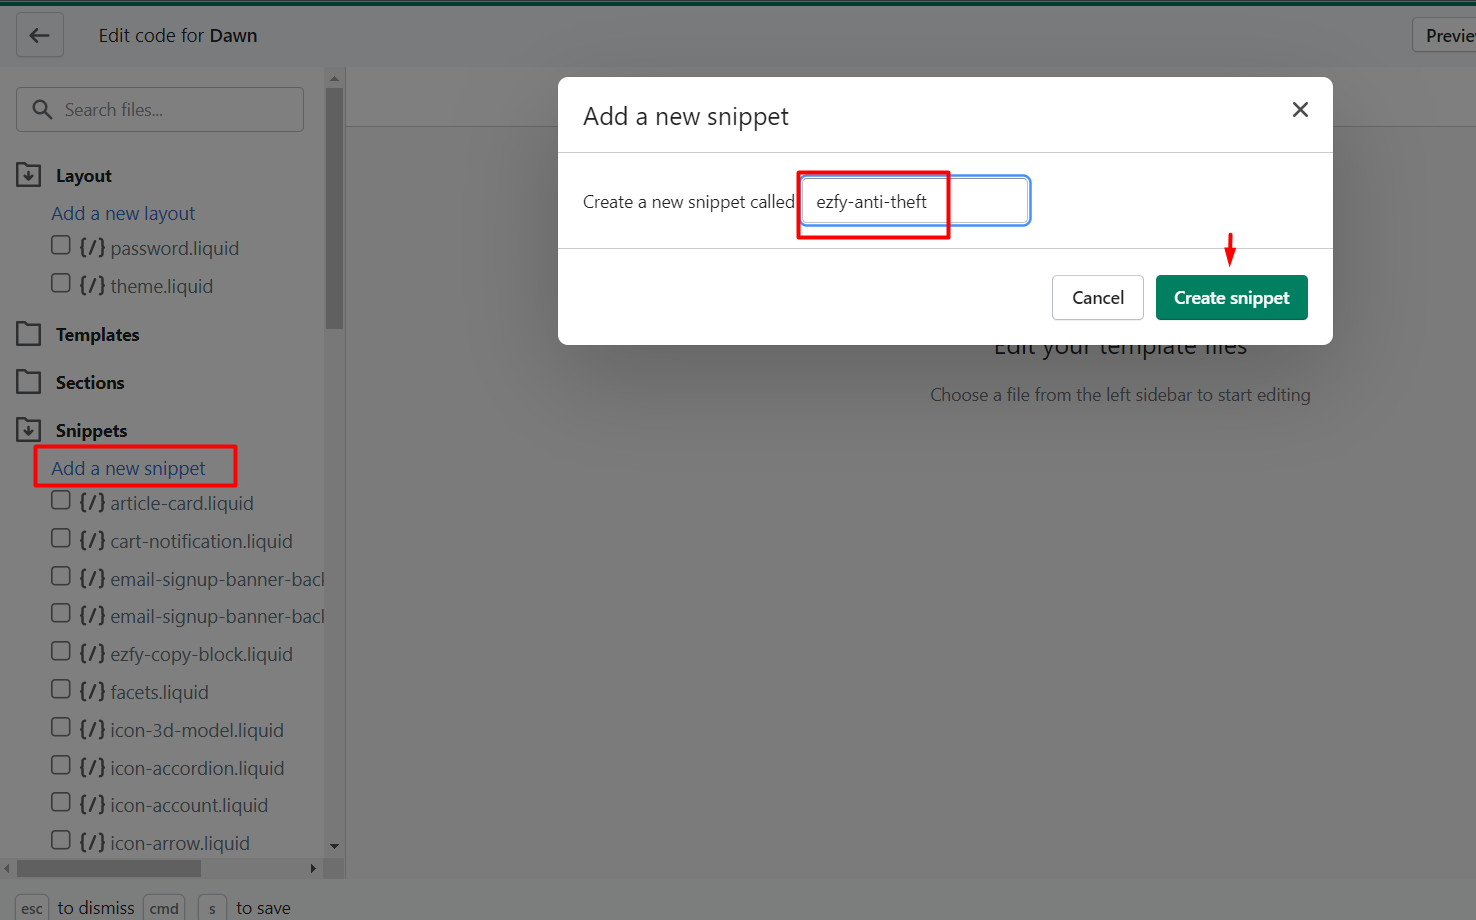1476x920 pixels.
Task: Click sidebar horizontal scrollbar right arrow
Action: tap(313, 868)
